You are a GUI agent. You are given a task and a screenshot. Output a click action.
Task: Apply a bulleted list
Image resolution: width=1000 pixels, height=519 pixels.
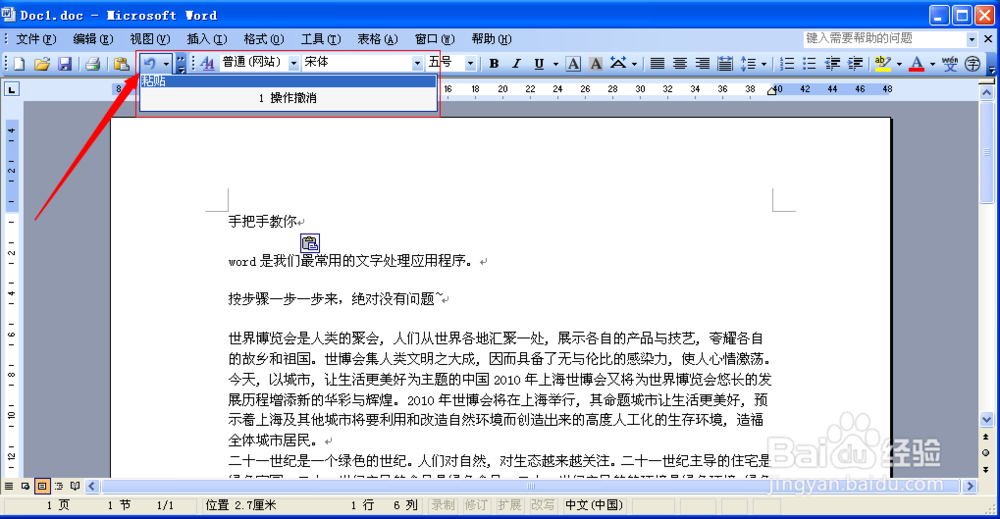[810, 64]
